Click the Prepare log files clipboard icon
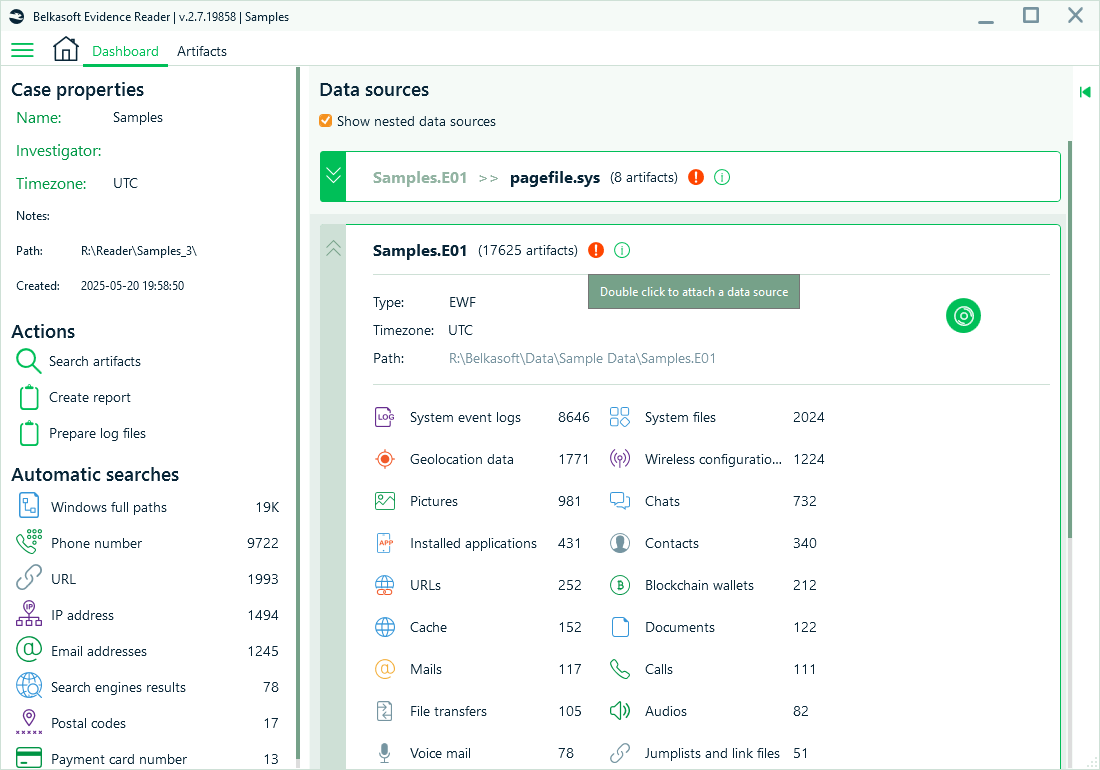 (x=29, y=433)
